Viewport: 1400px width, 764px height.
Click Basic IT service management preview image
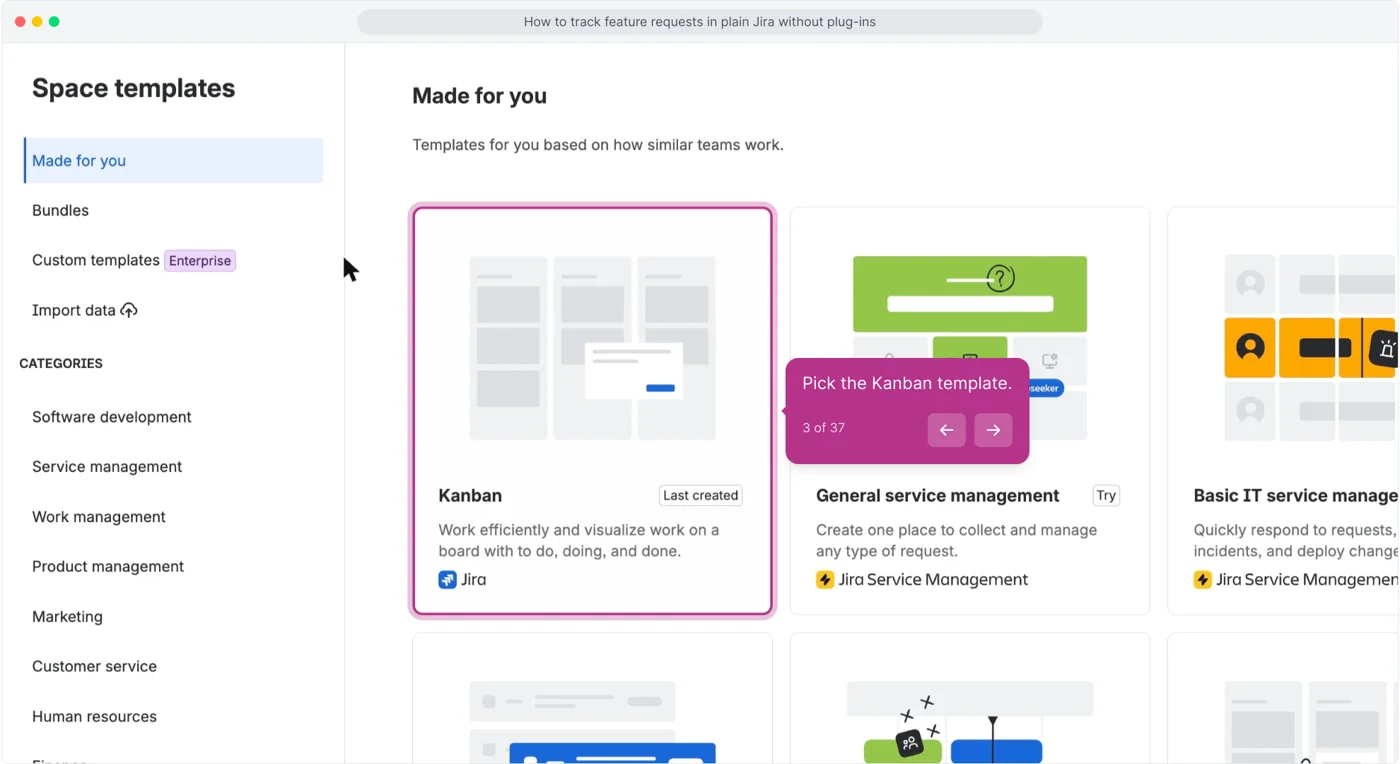click(x=1311, y=348)
